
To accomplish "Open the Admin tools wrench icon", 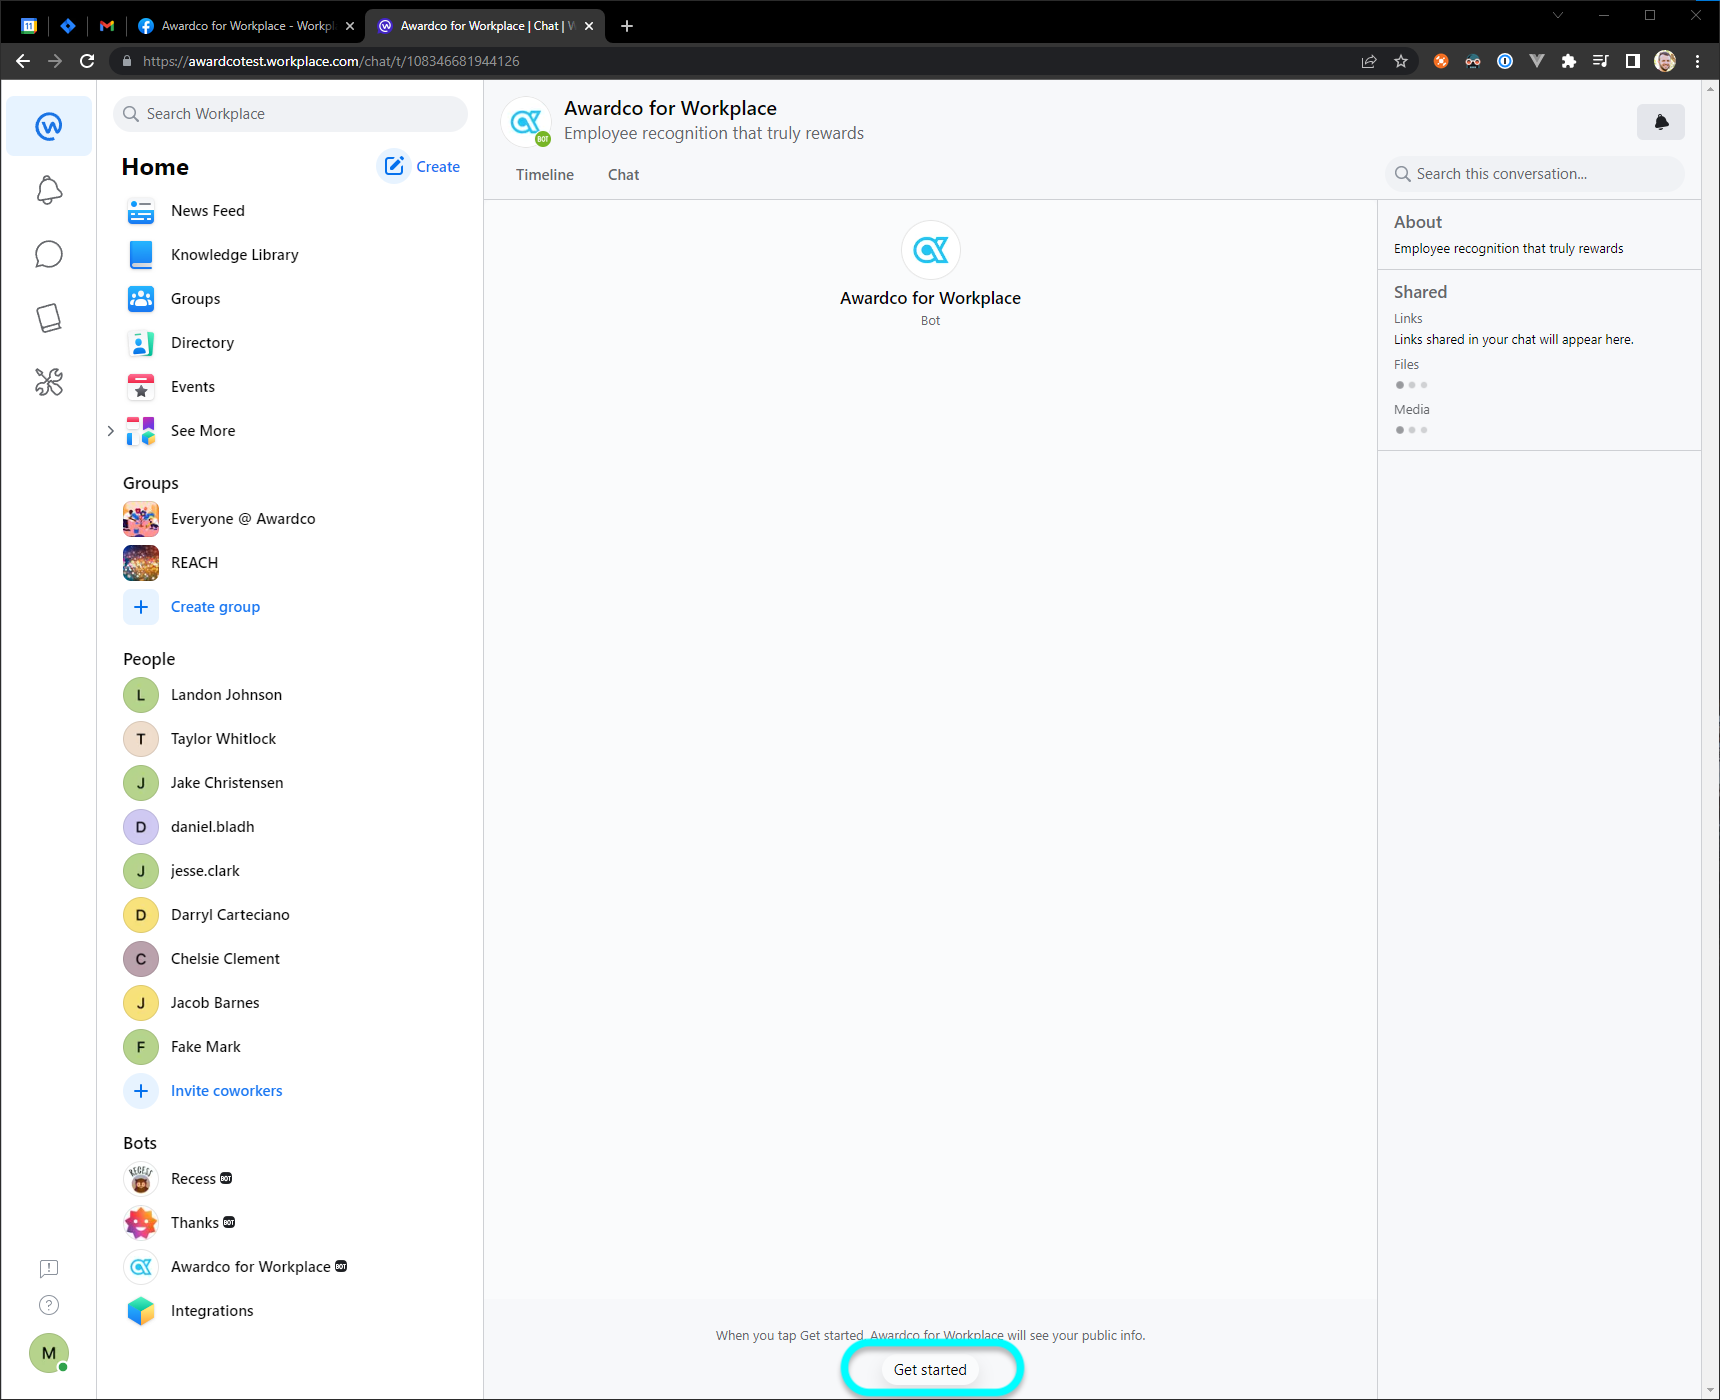I will [x=49, y=382].
